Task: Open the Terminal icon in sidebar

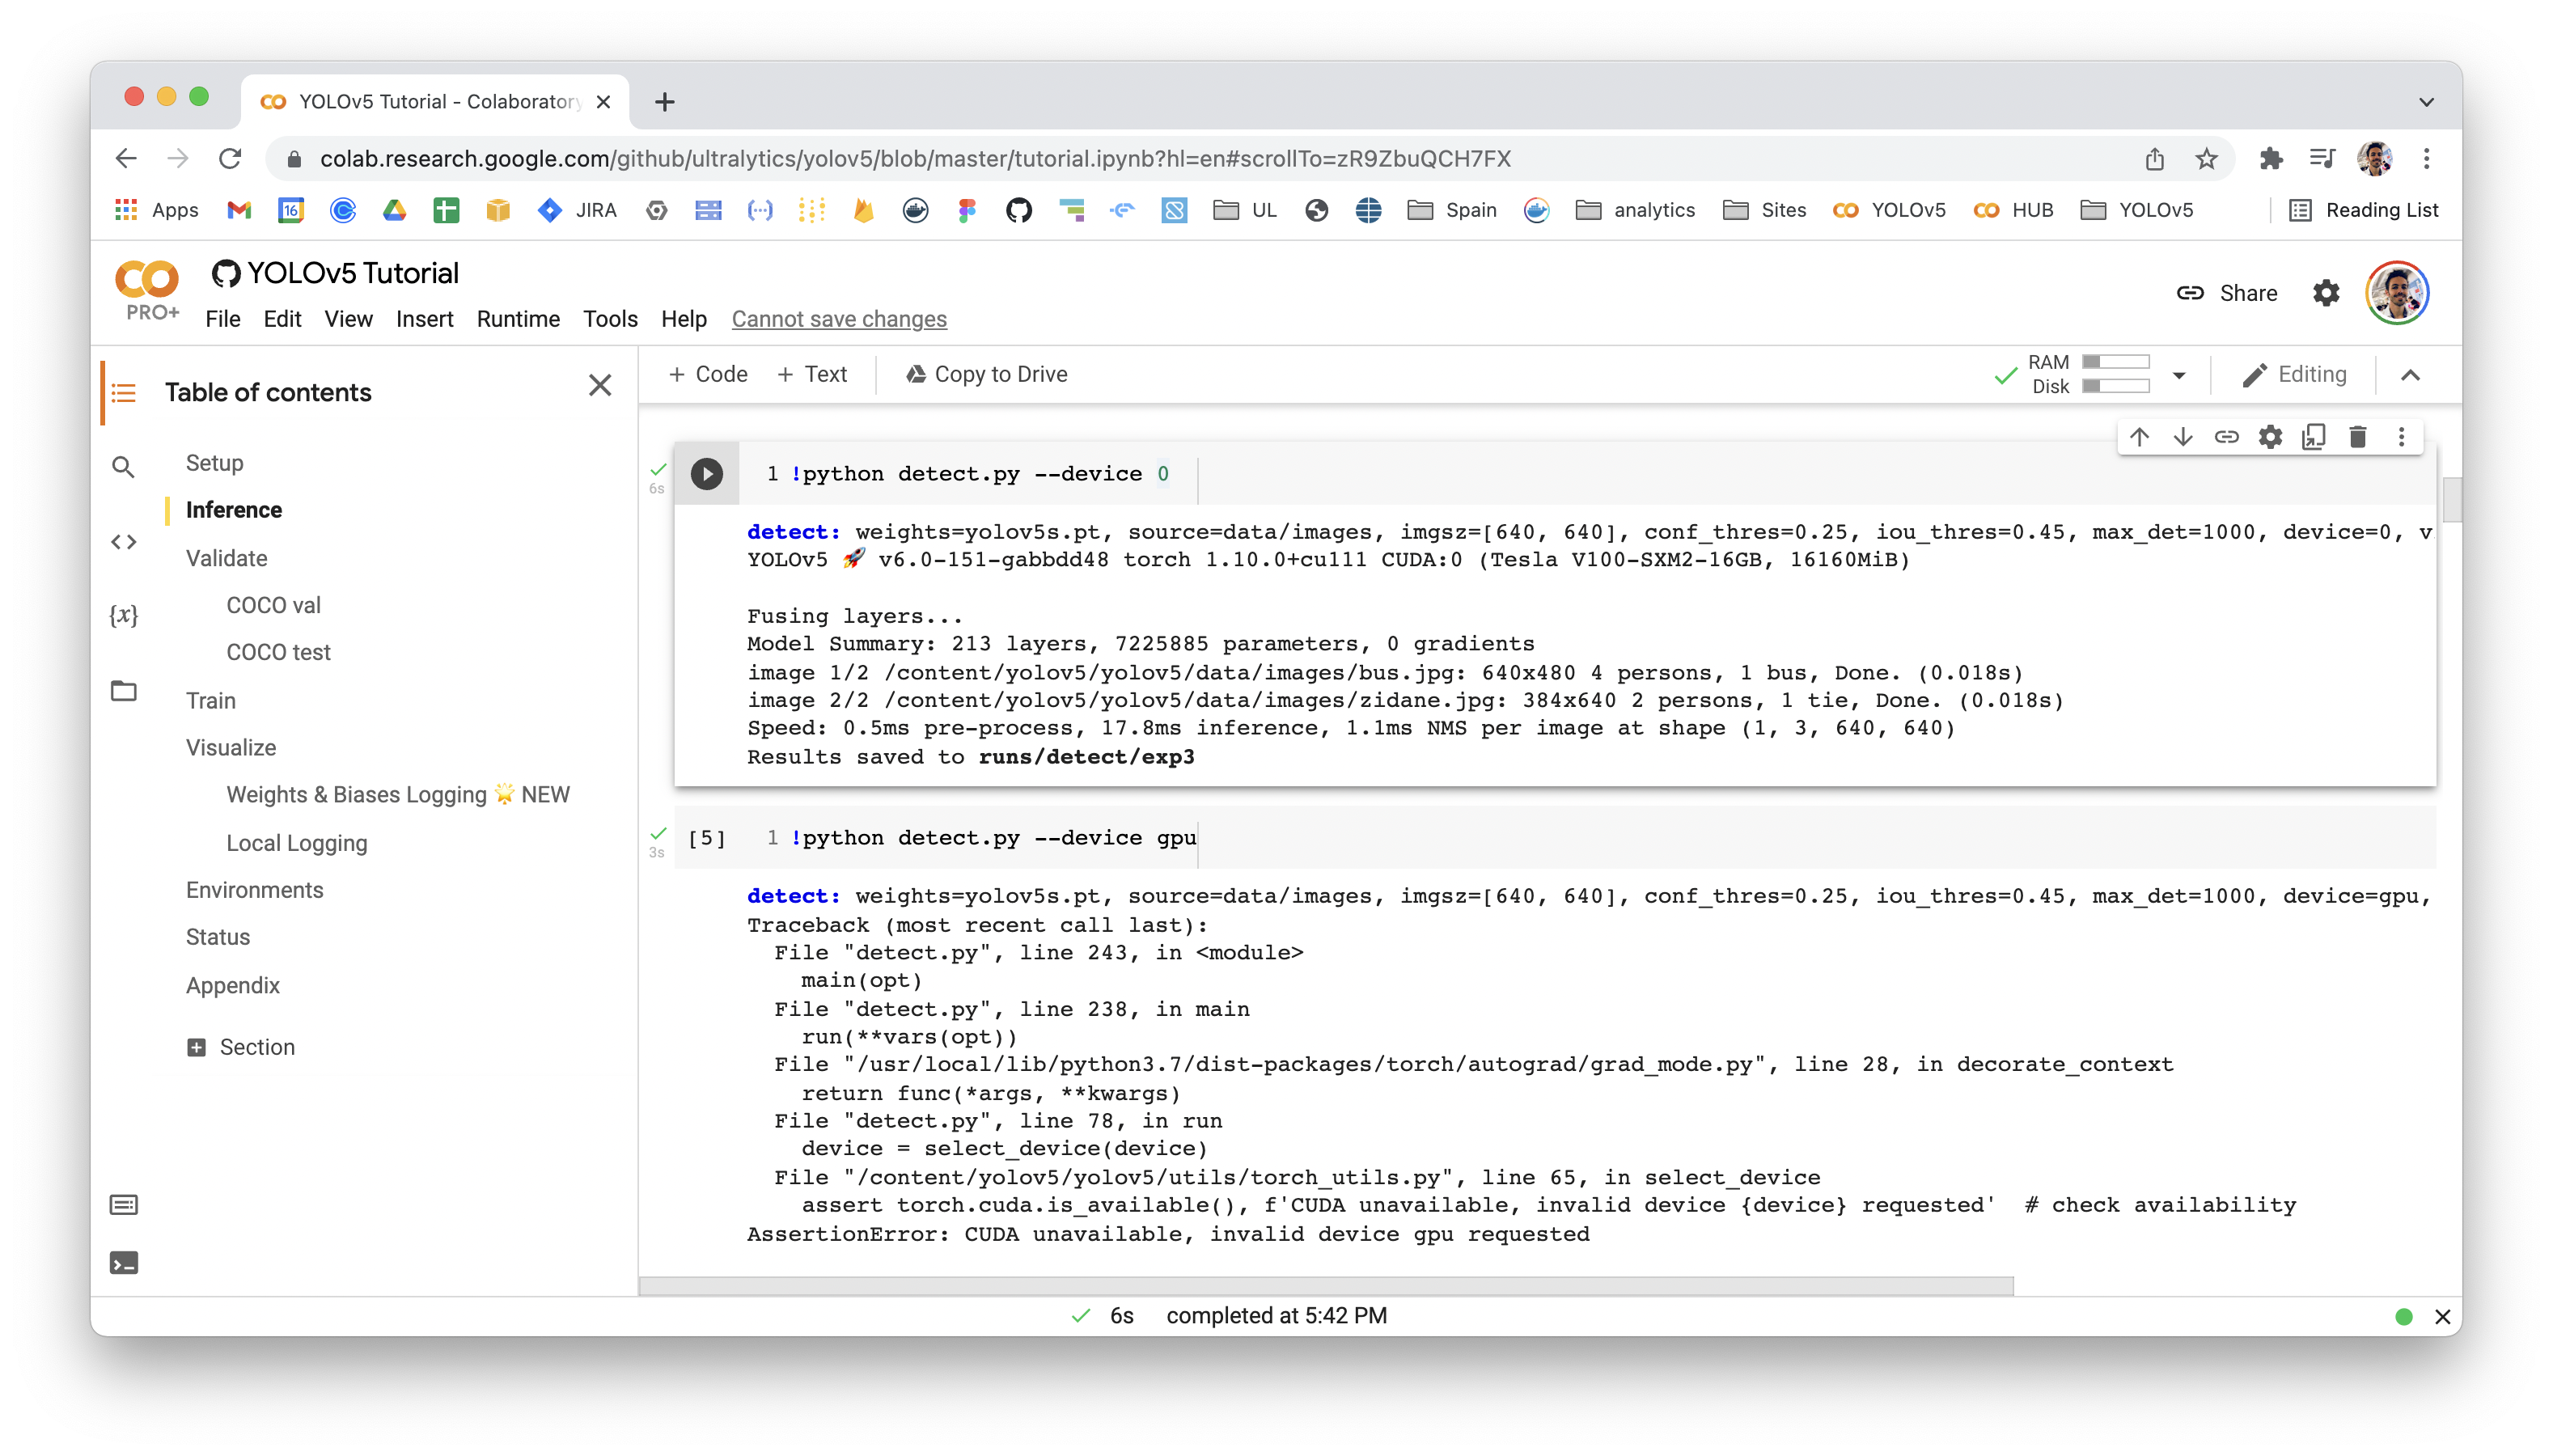Action: (x=123, y=1263)
